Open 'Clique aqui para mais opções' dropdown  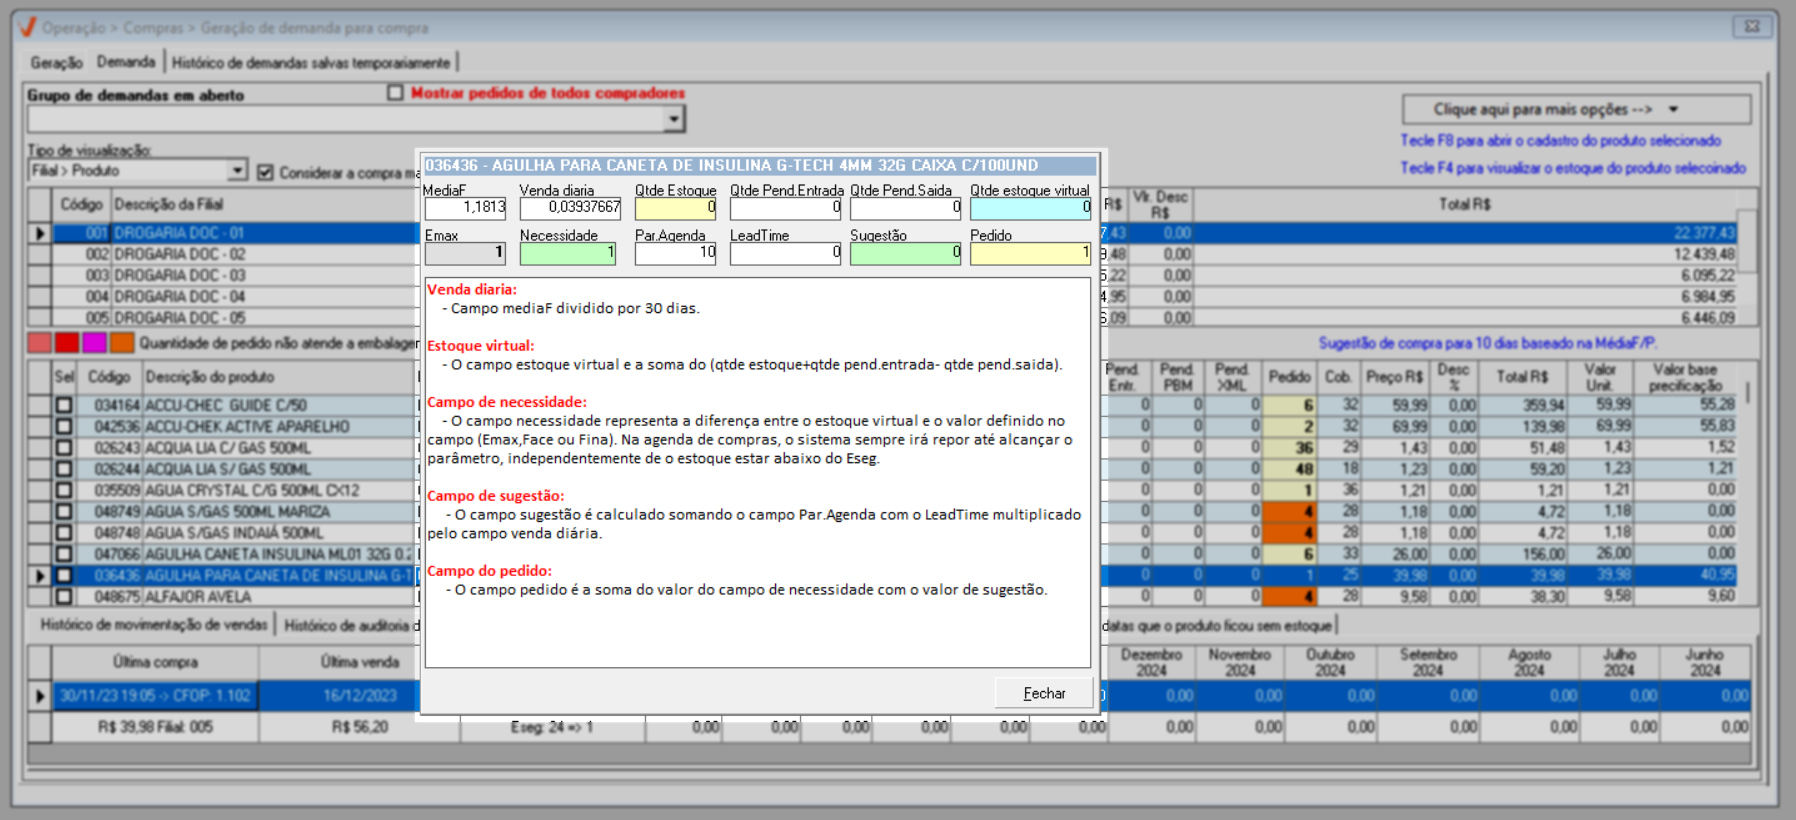click(1576, 109)
